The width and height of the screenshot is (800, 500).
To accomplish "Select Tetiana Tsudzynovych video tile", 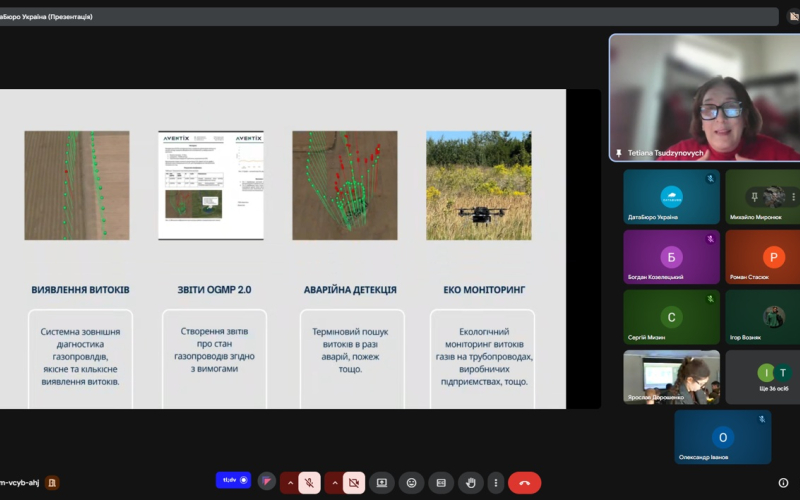I will [x=704, y=98].
